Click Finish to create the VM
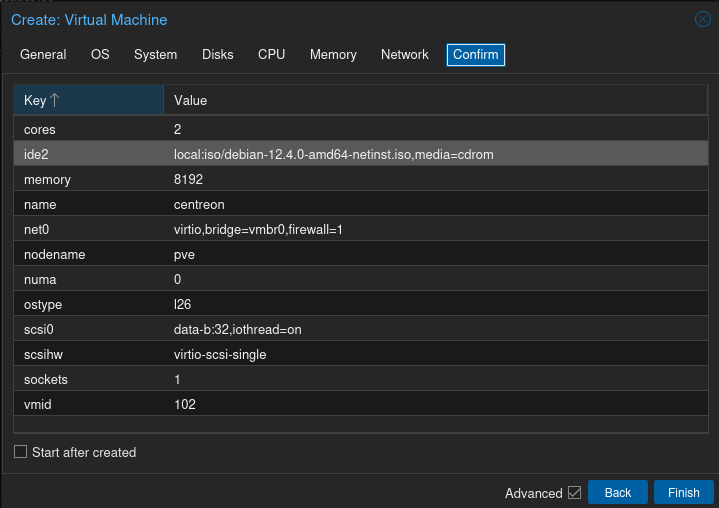The image size is (719, 508). (683, 493)
